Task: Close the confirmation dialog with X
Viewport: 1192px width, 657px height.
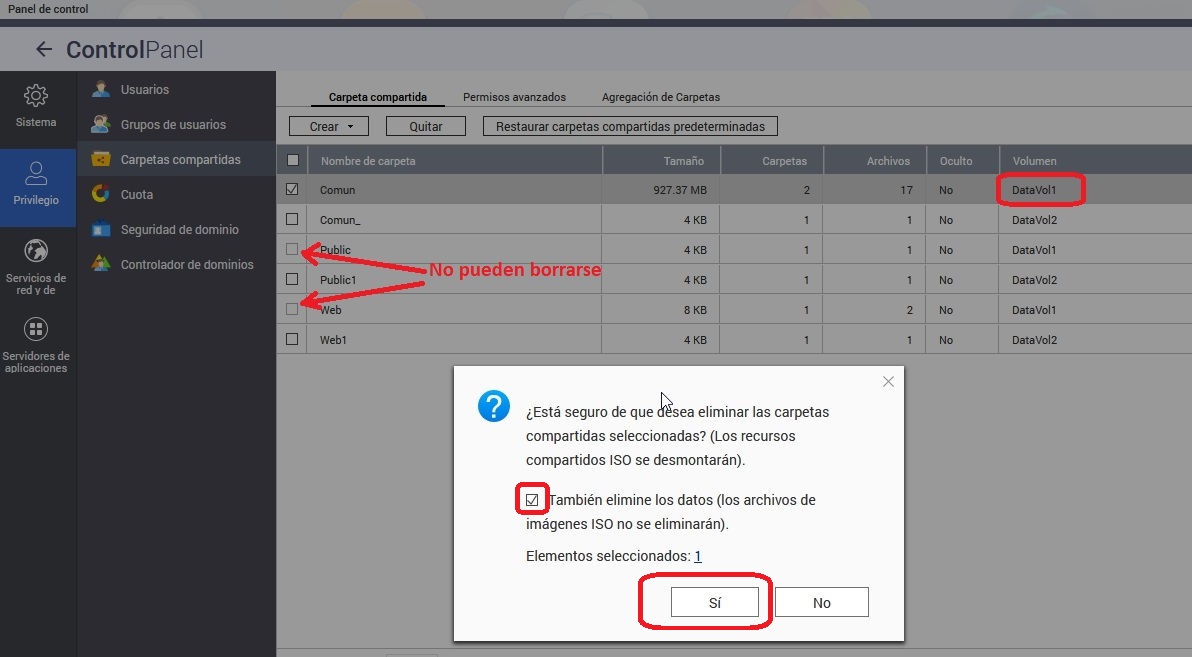Action: [888, 381]
